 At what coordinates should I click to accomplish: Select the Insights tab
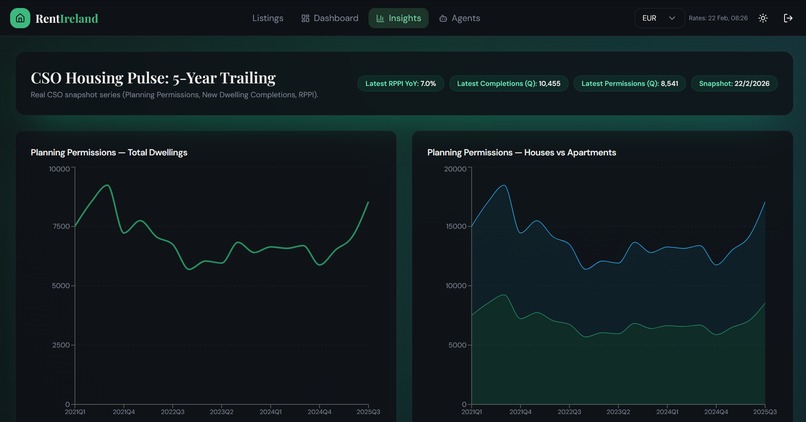[398, 18]
